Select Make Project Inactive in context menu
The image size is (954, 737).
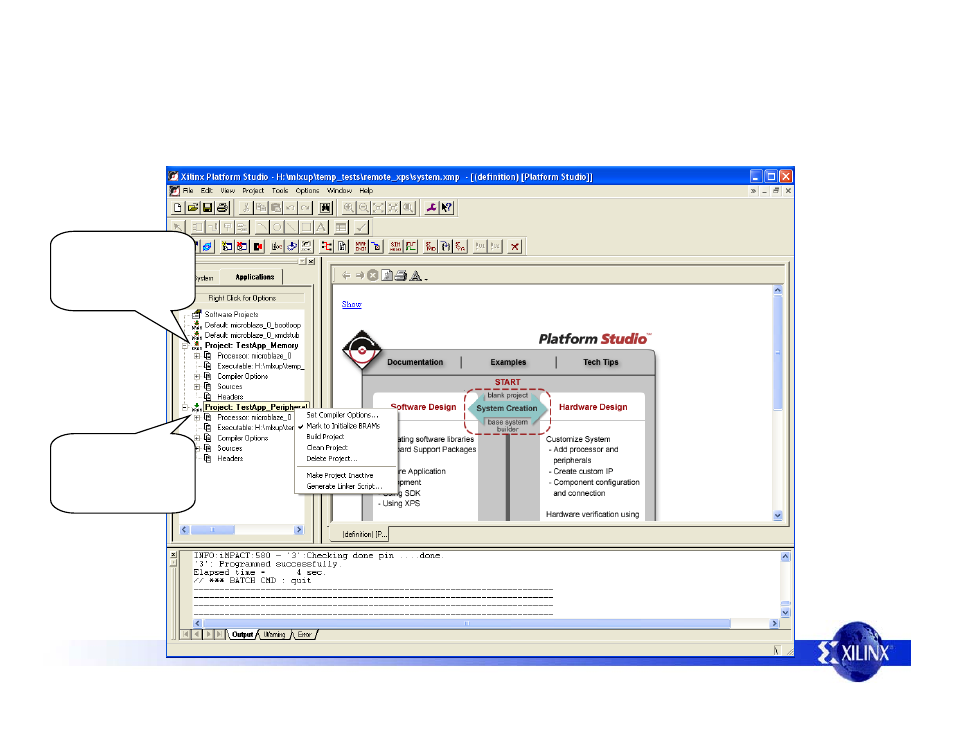pos(340,475)
